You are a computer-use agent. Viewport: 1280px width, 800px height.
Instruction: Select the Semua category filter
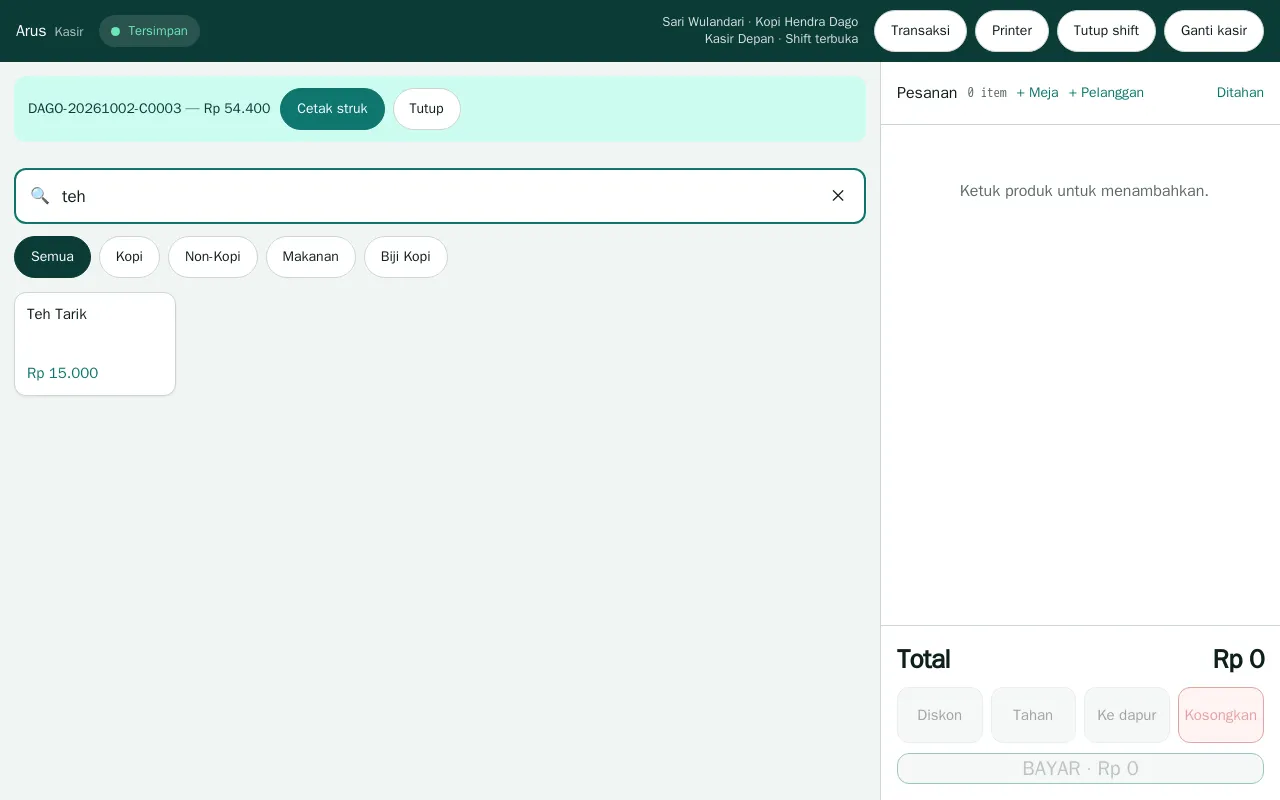(x=52, y=257)
